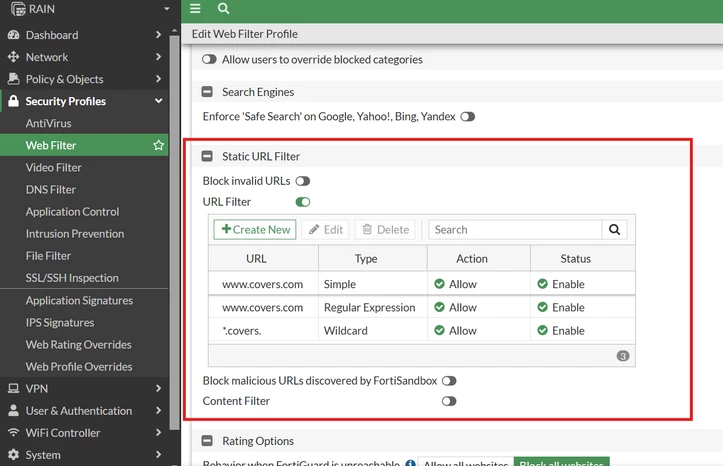Open the RAIN device dropdown arrow
Screen dimensions: 723x466
(167, 9)
